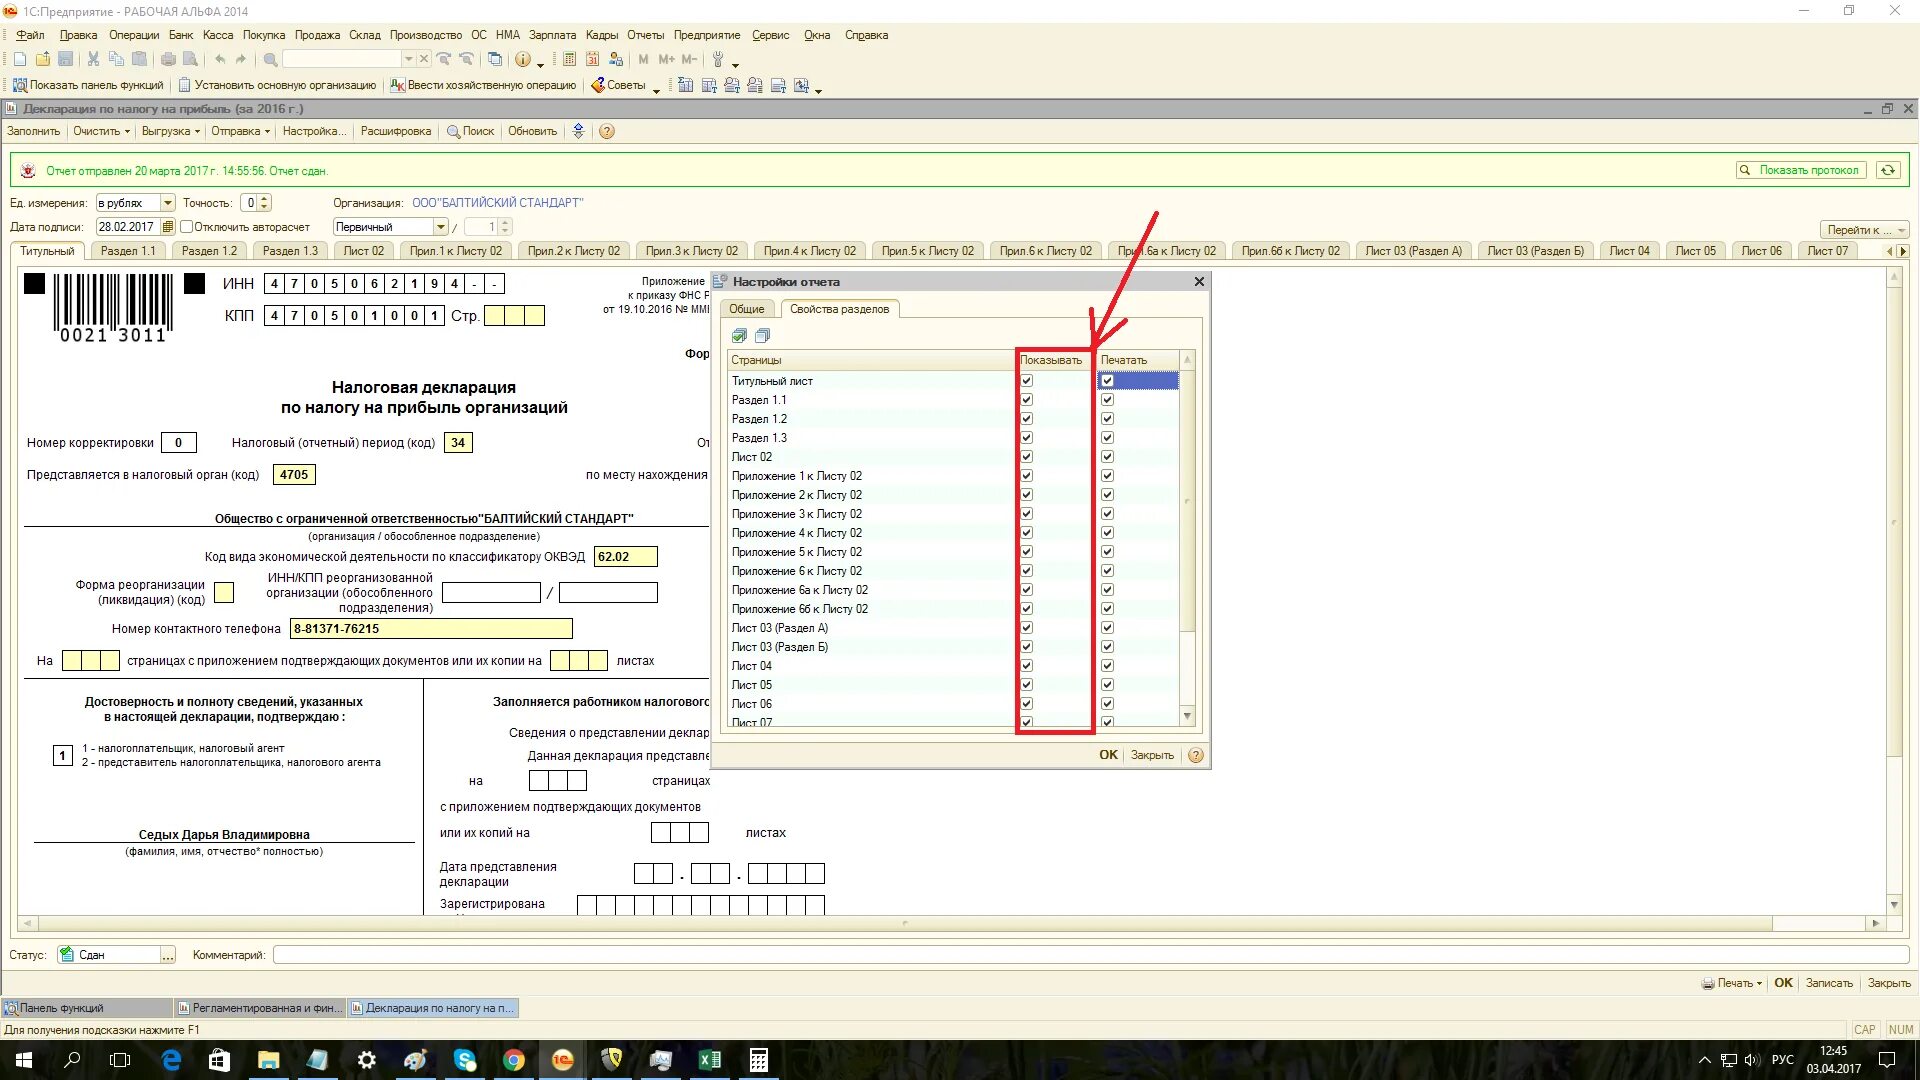Open Skype from the taskbar
This screenshot has height=1080, width=1920.
[465, 1060]
